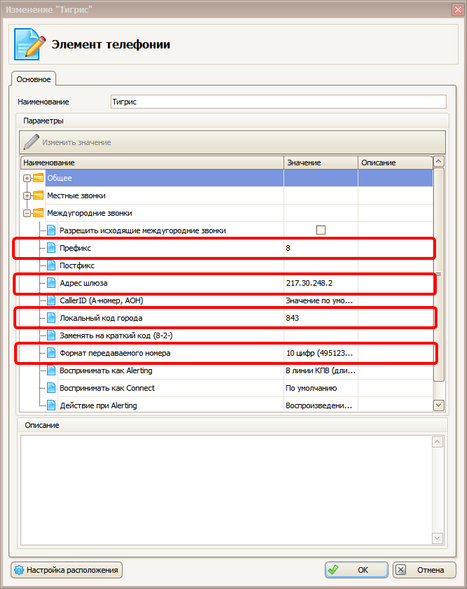467x589 pixels.
Task: Click the document icon next to Постфикс
Action: (x=51, y=265)
